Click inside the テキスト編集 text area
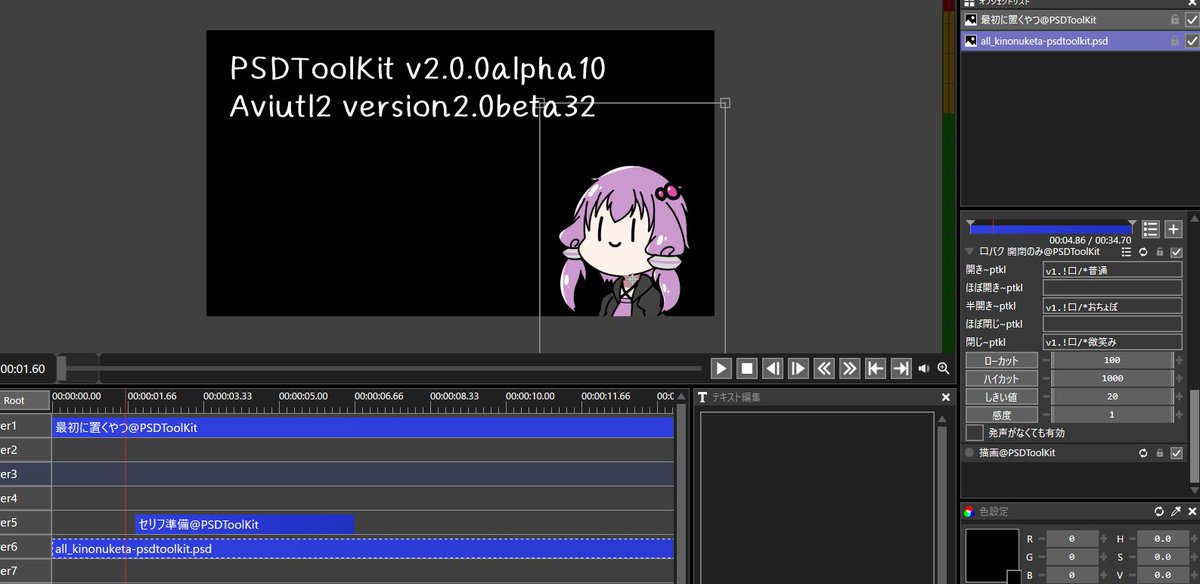Screen dimensions: 1200x584 817,496
